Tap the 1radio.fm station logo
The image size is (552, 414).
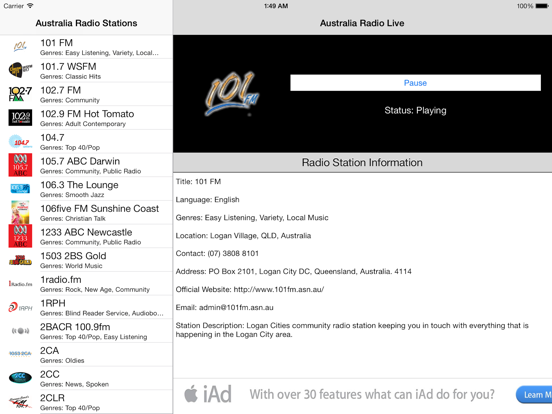(x=20, y=284)
